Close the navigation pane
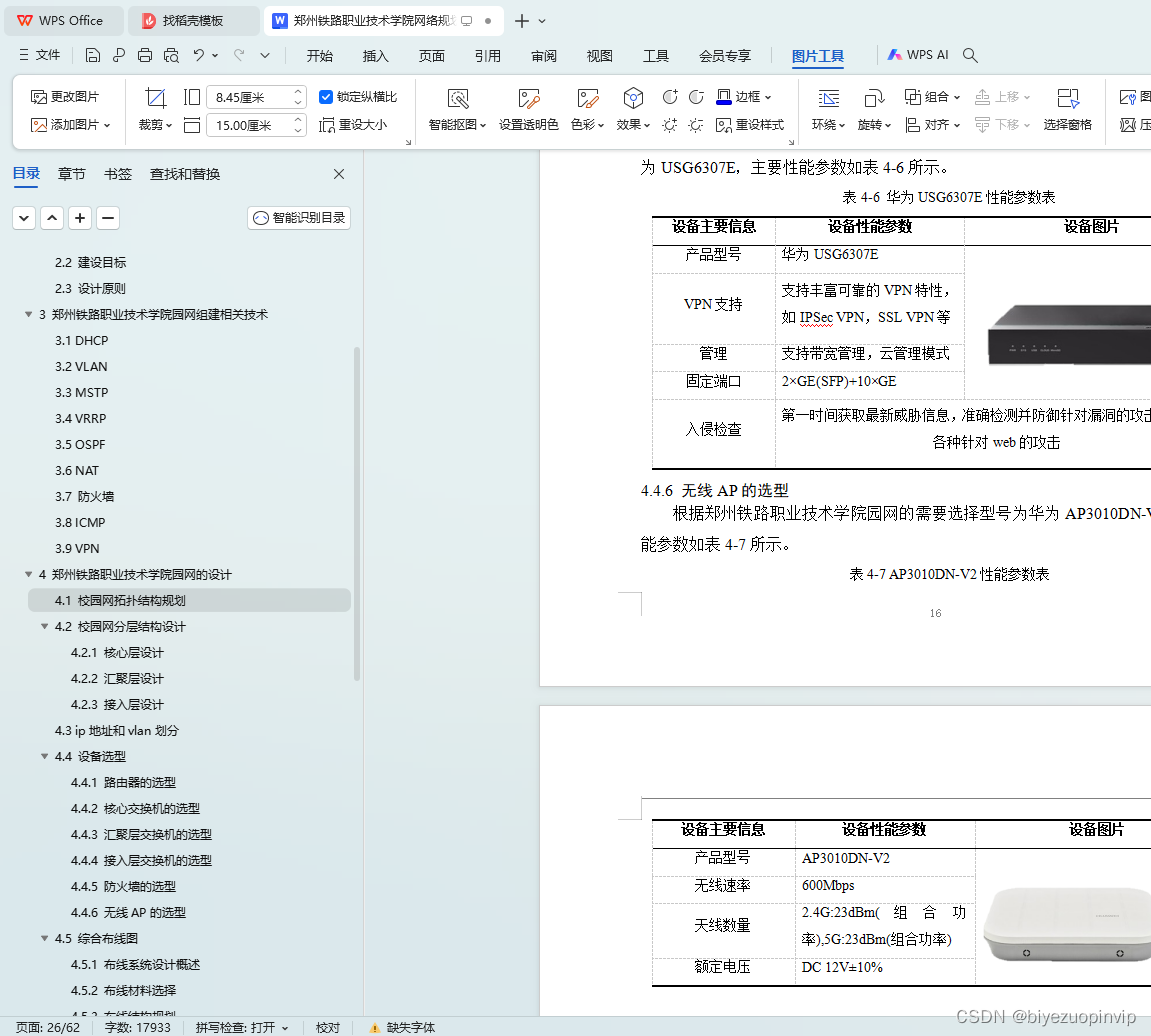 (338, 174)
